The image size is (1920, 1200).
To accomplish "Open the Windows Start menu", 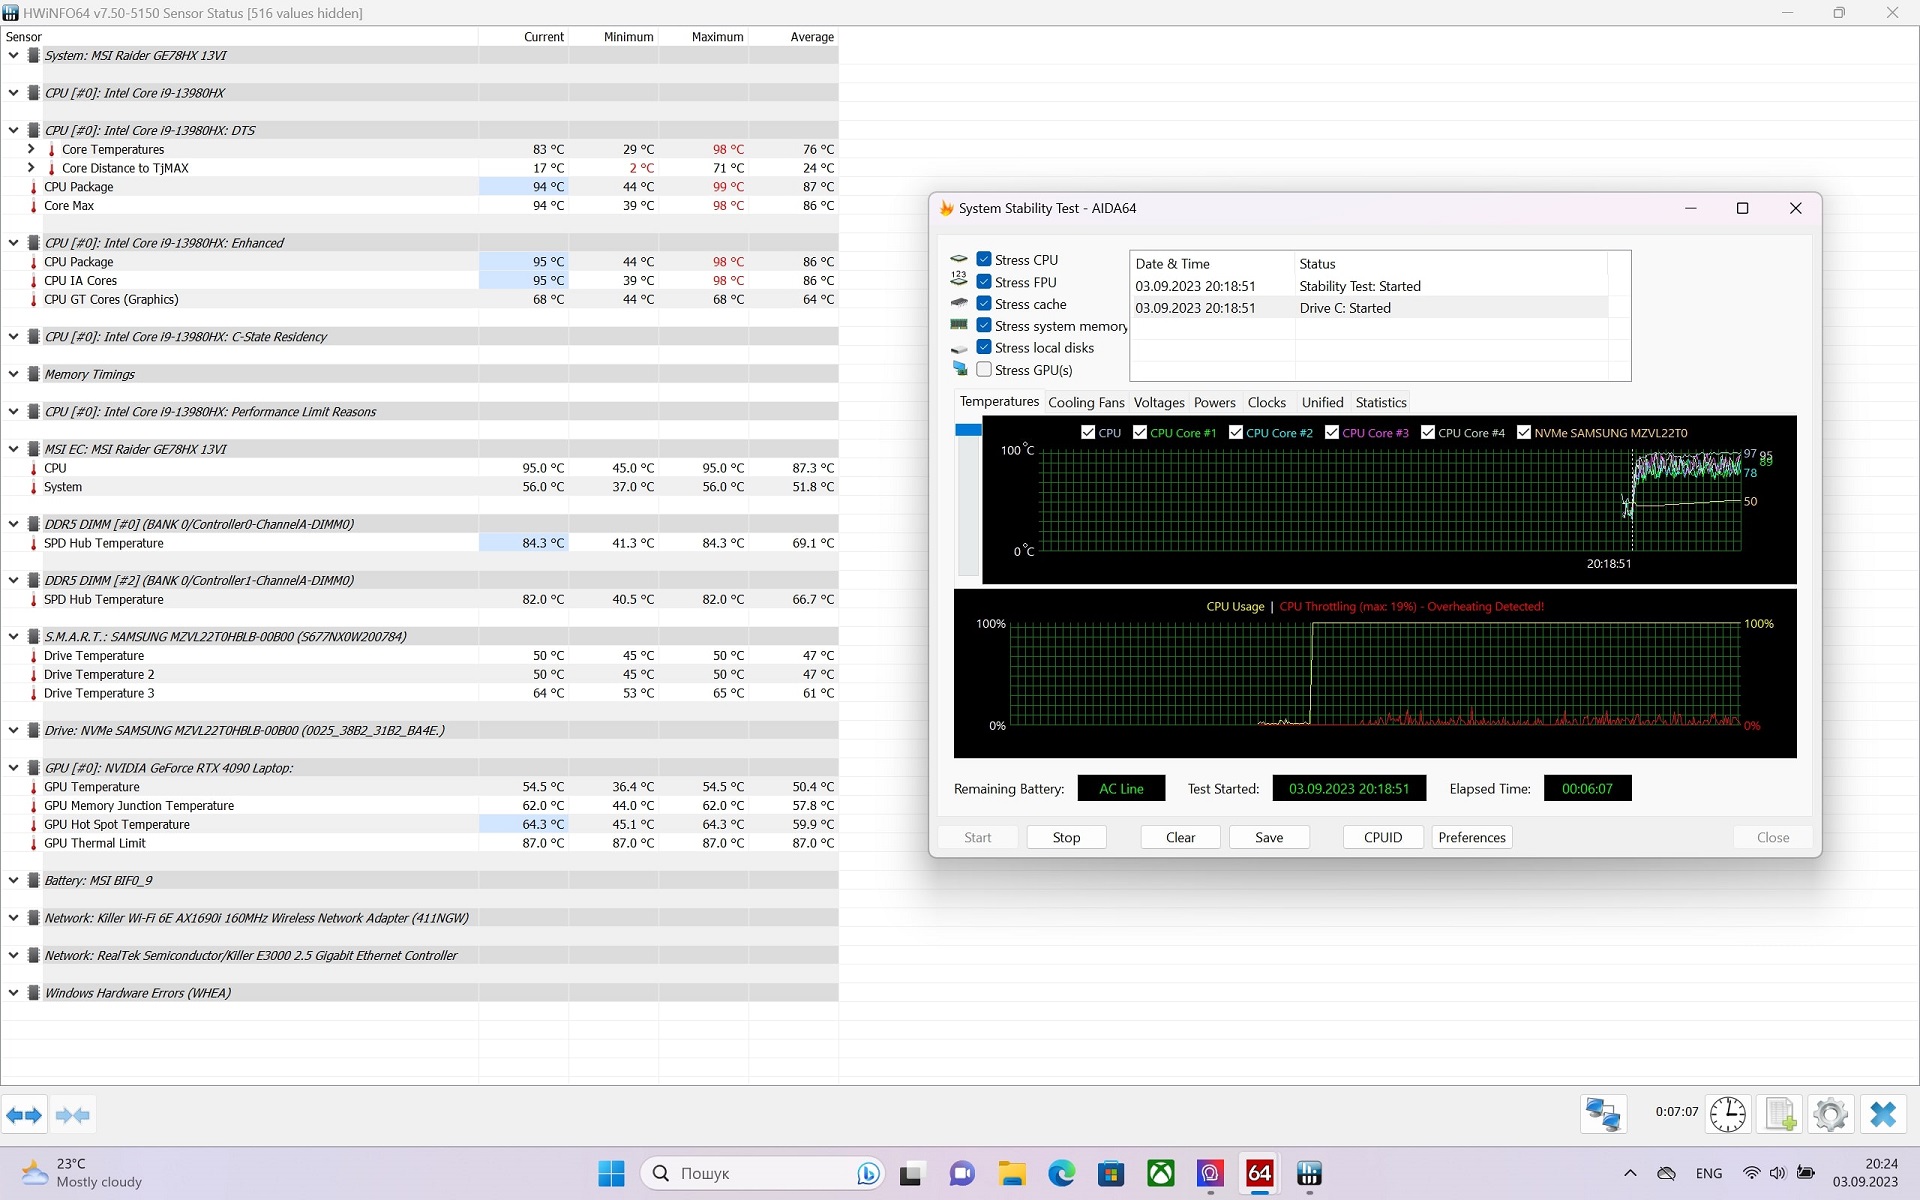I will (x=611, y=1173).
